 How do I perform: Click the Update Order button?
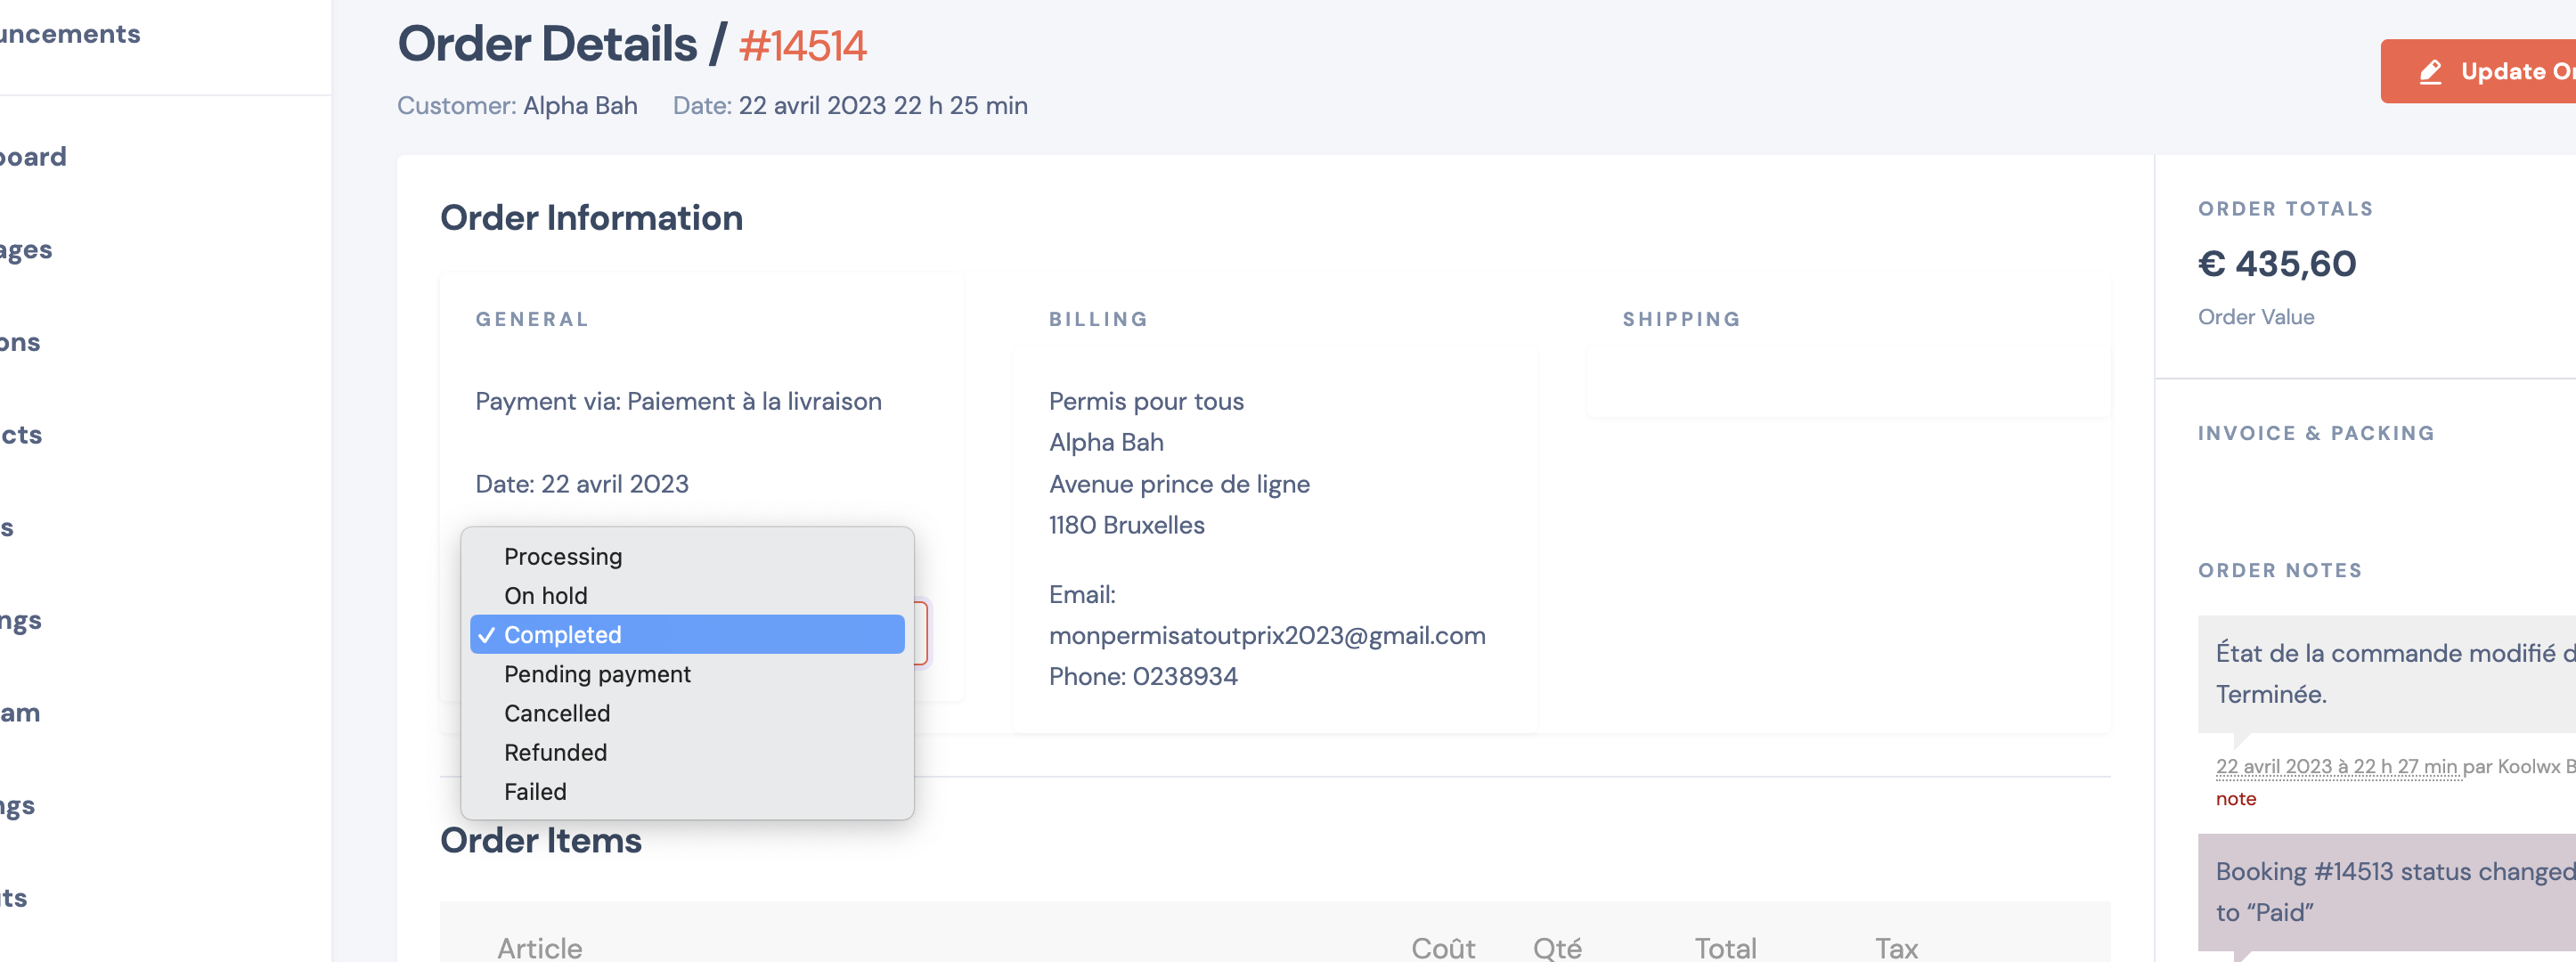(x=2478, y=71)
